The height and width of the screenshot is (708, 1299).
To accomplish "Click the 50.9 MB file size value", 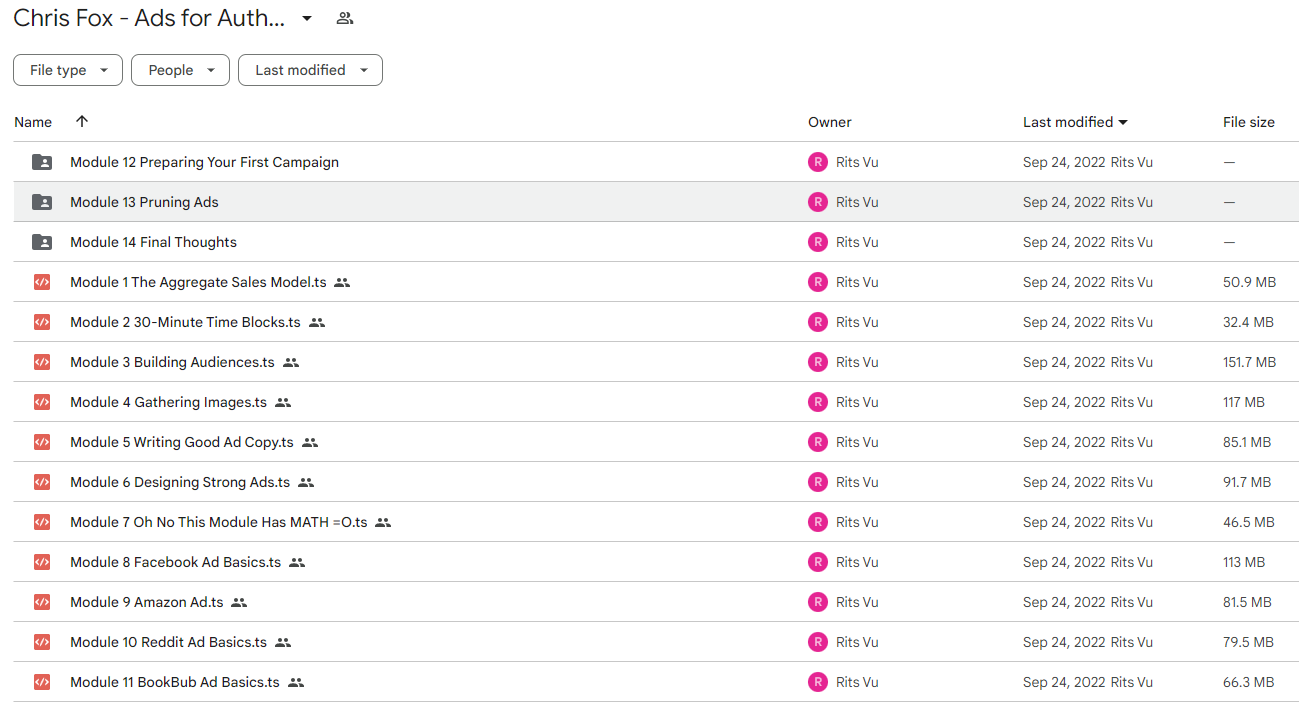I will [1249, 282].
